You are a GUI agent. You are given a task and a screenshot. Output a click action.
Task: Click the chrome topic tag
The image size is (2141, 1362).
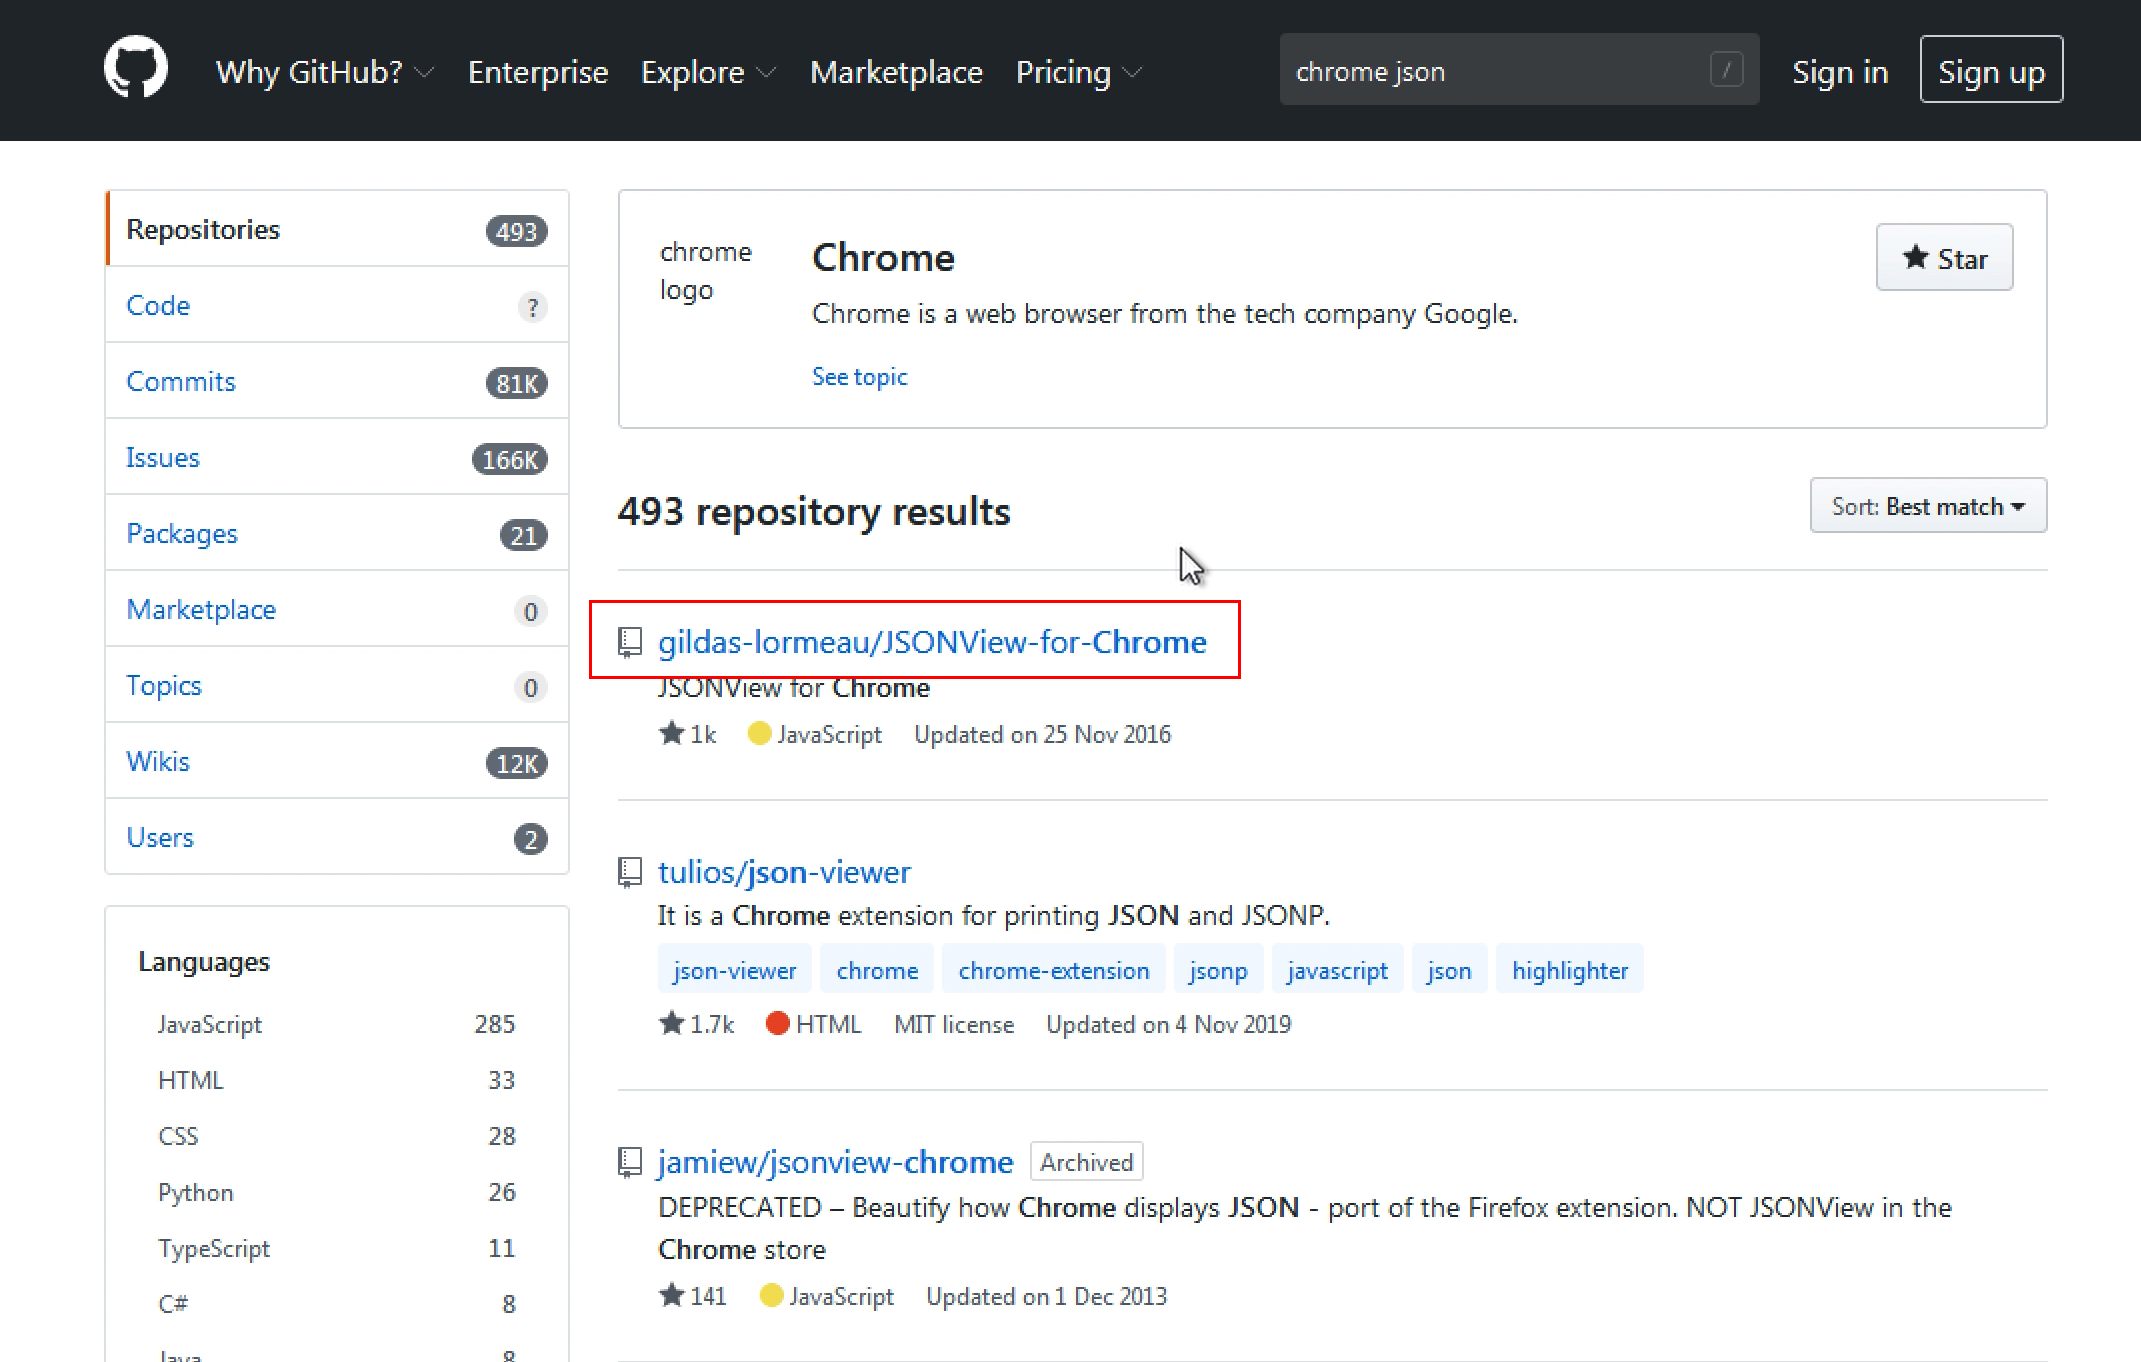[877, 969]
